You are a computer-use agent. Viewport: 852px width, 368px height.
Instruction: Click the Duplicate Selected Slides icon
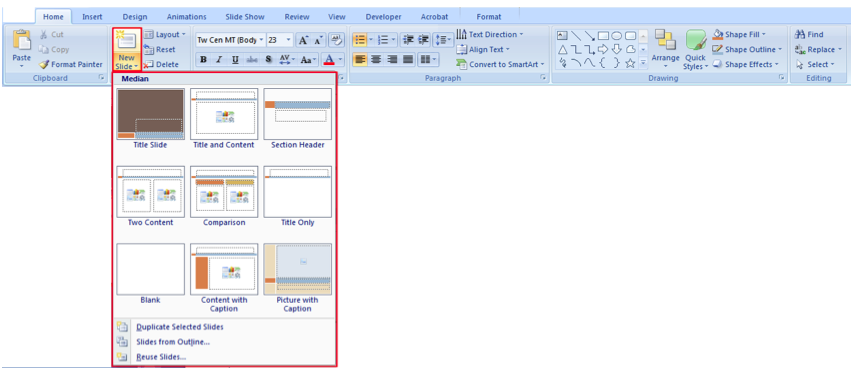(x=123, y=327)
